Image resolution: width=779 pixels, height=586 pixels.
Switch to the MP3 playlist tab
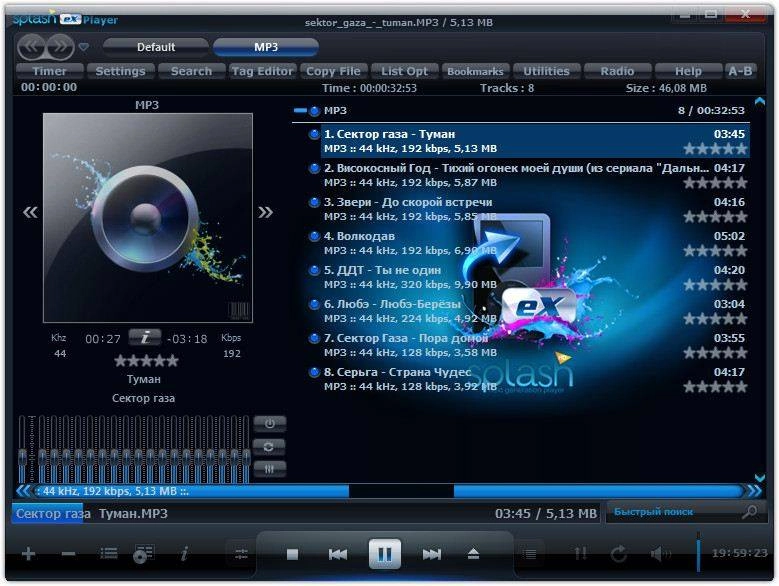pos(266,47)
